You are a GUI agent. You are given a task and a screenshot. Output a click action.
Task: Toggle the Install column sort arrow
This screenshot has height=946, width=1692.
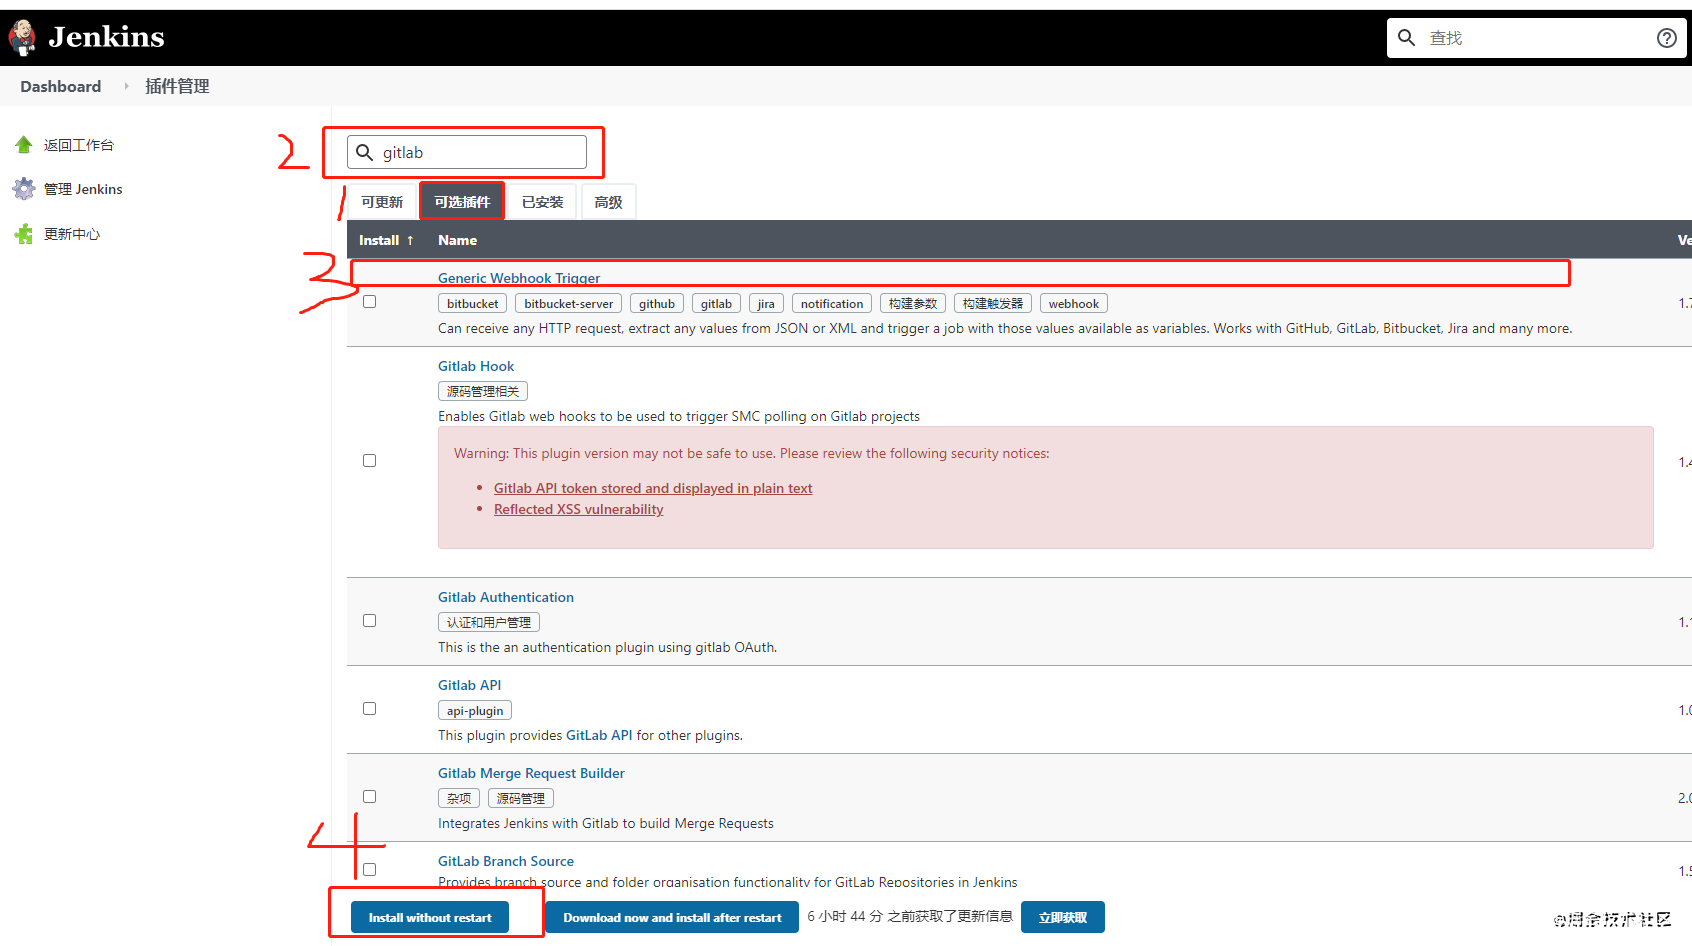(x=409, y=239)
